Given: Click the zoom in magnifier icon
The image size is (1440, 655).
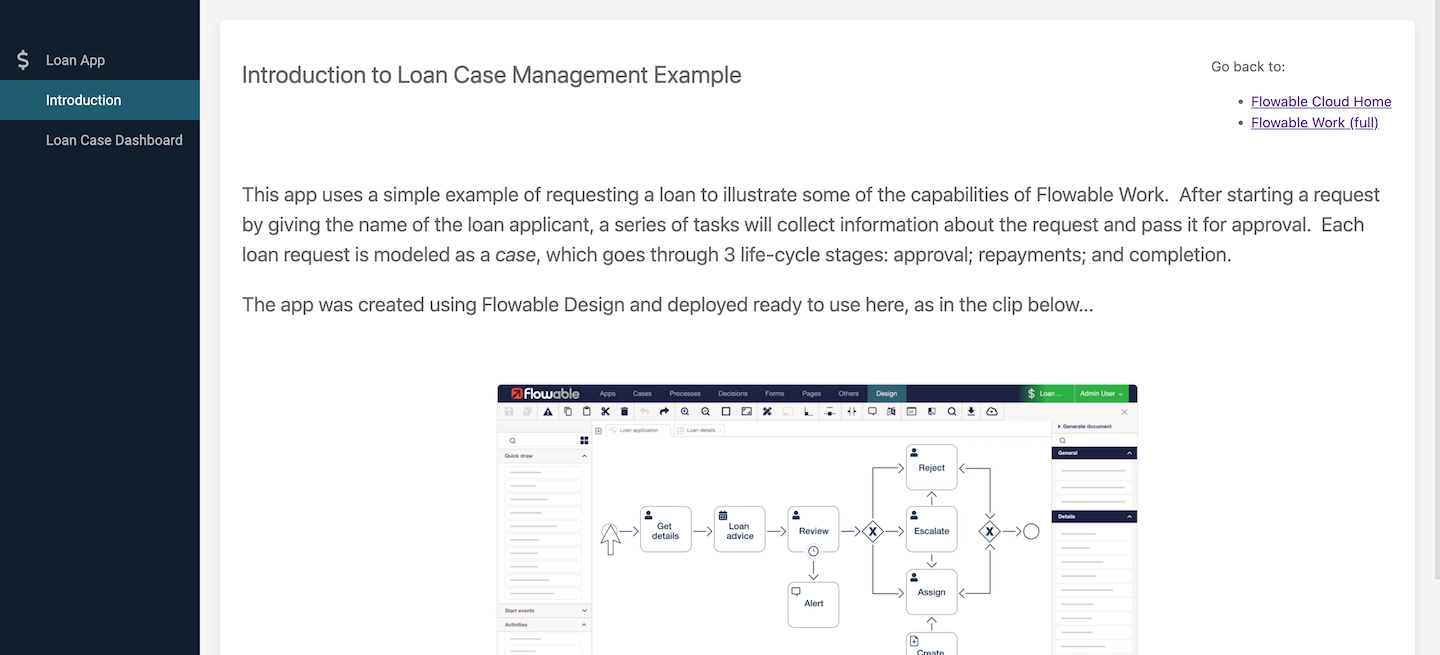Looking at the screenshot, I should click(685, 411).
